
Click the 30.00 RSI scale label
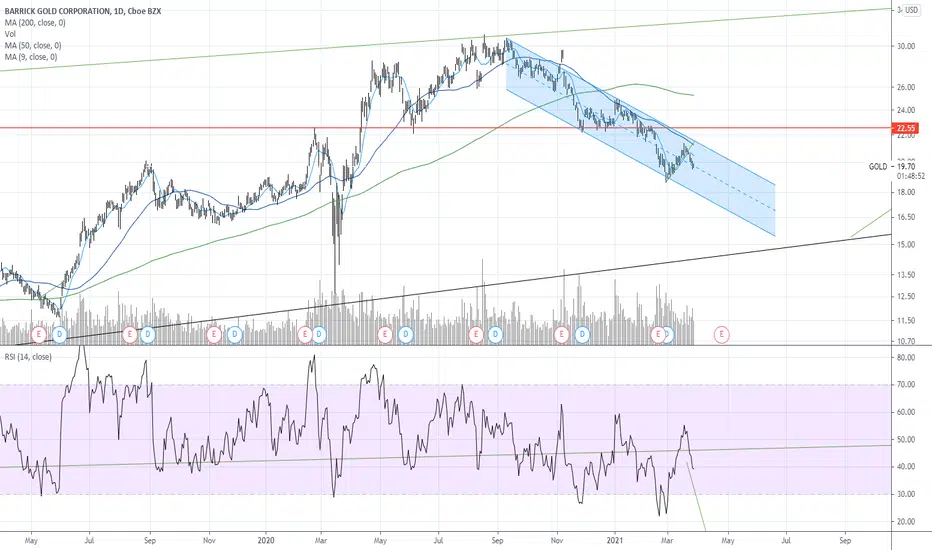tap(906, 494)
